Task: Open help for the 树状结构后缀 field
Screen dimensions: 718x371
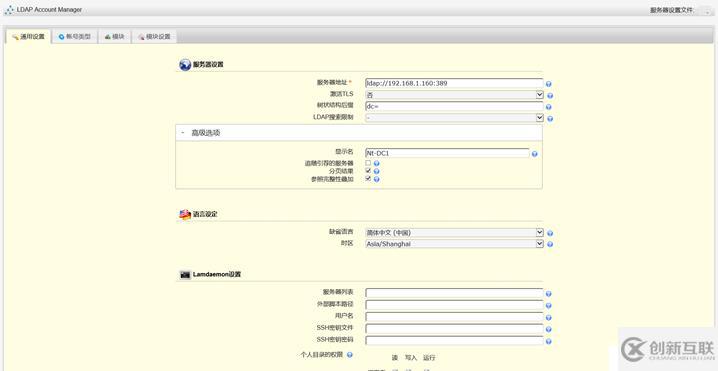Action: pyautogui.click(x=549, y=107)
